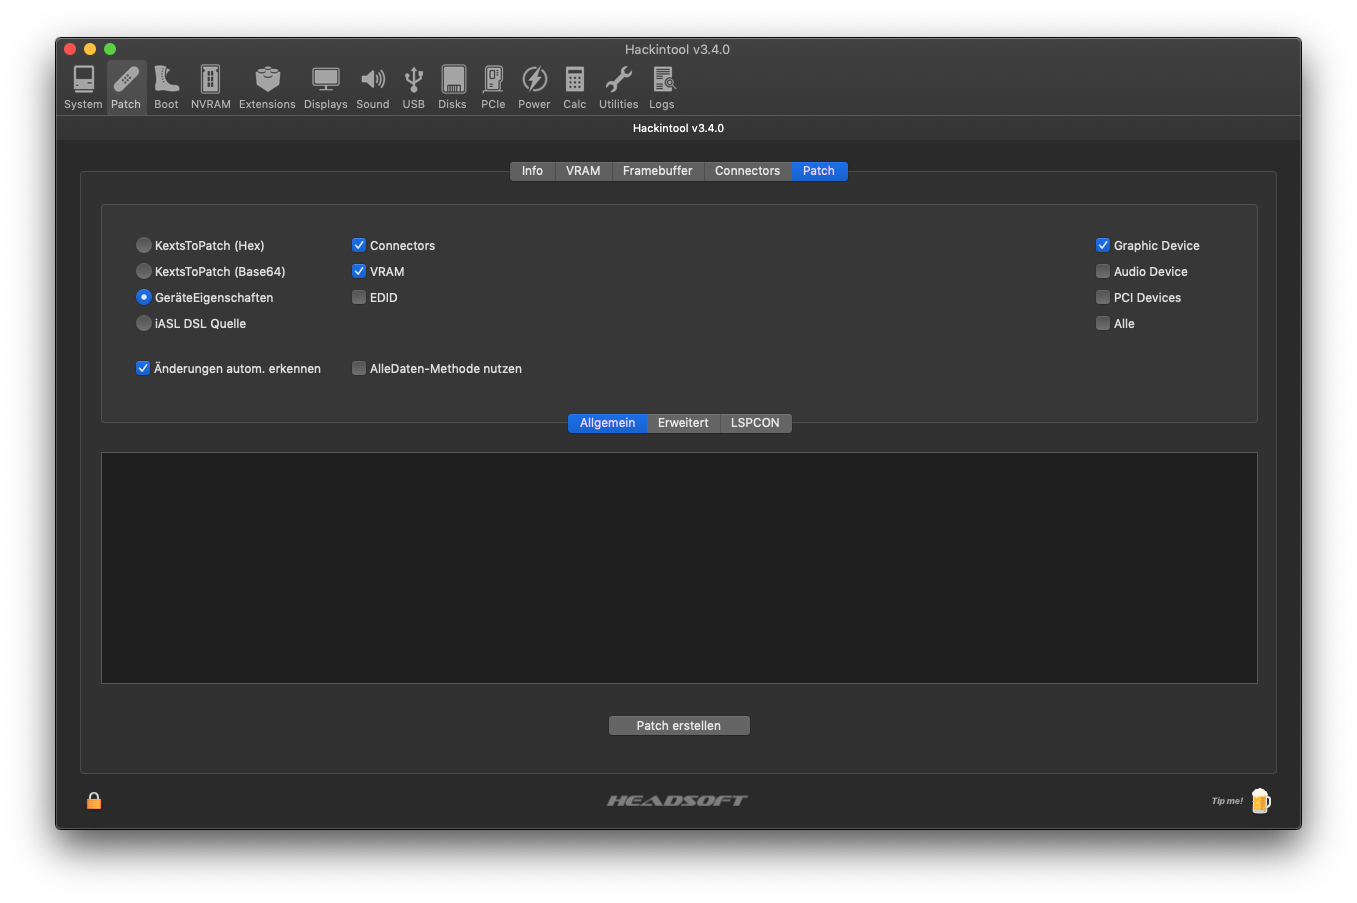
Task: Click the Patch erstellen button
Action: tap(679, 726)
